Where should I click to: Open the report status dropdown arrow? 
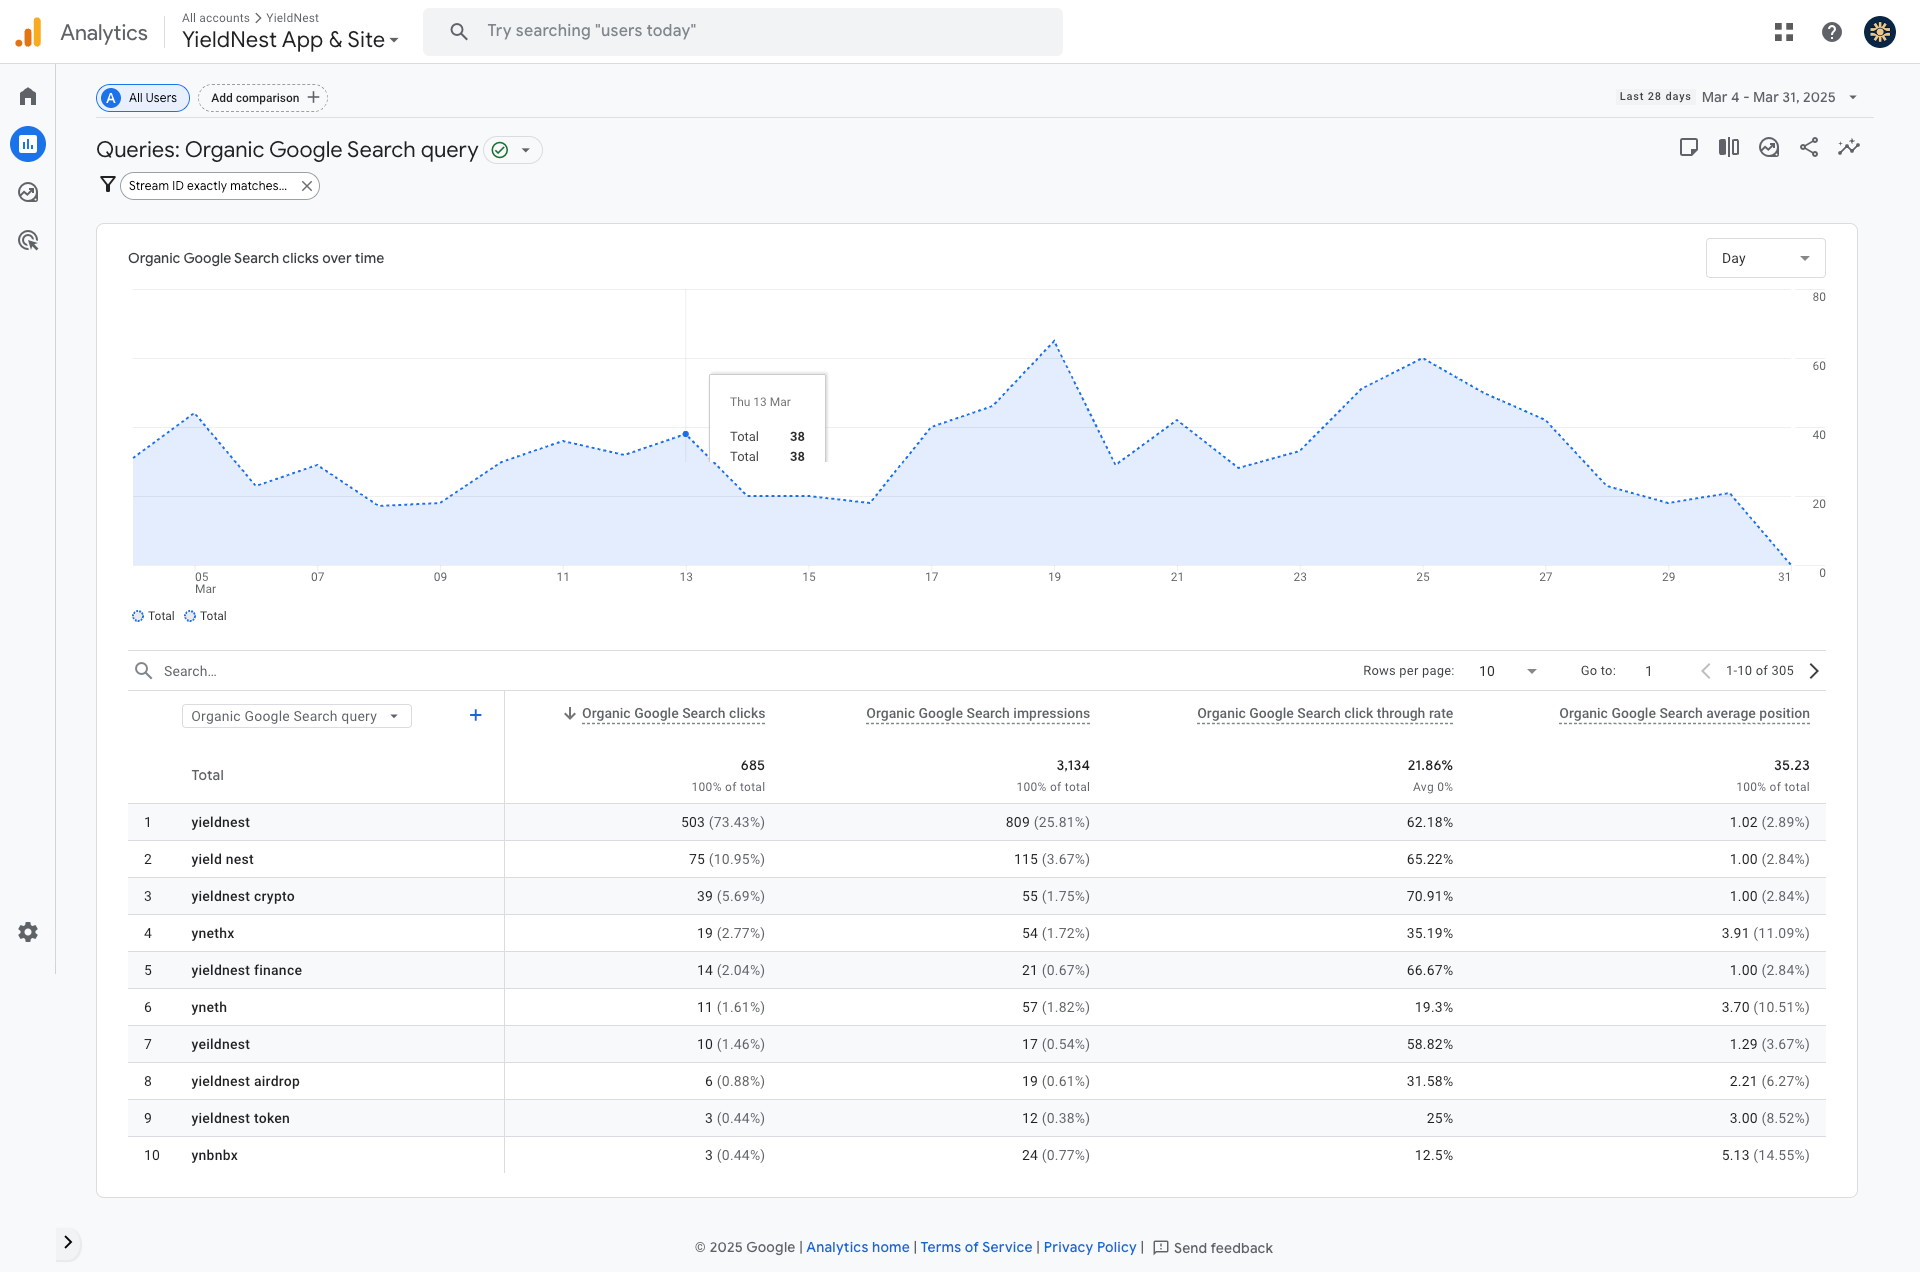tap(526, 150)
